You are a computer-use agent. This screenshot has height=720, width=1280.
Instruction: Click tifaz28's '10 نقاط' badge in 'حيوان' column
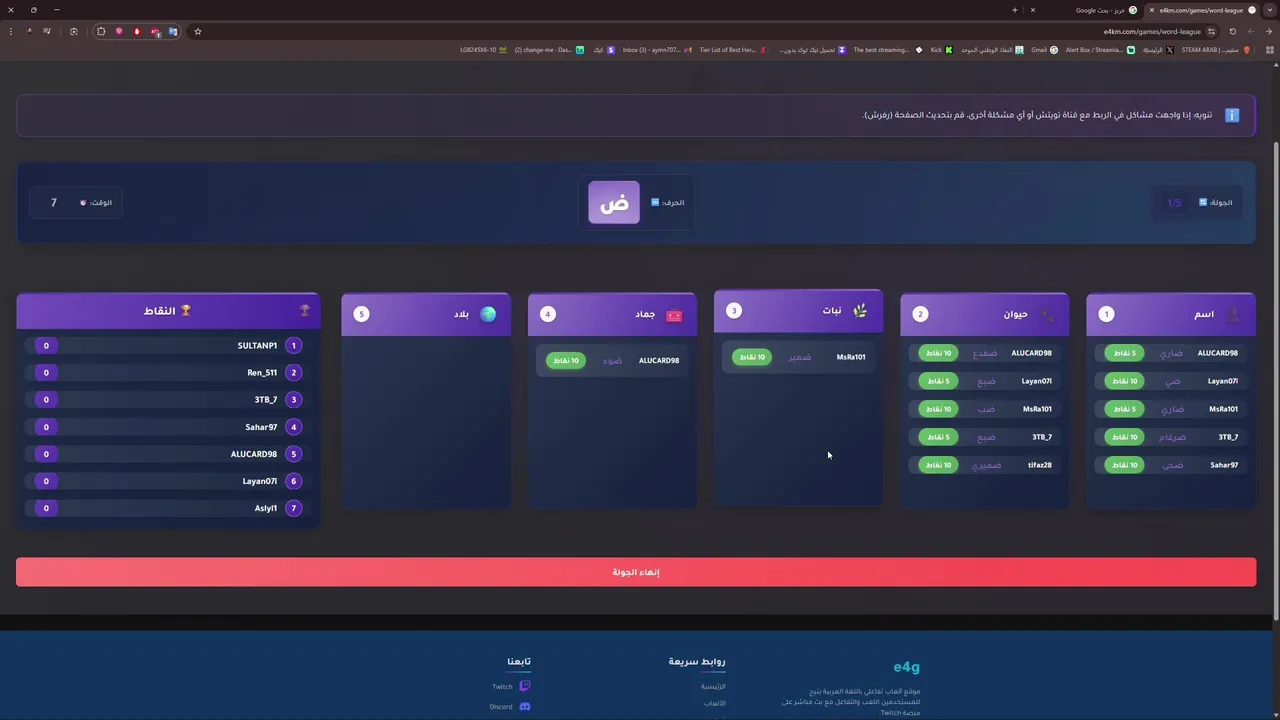(938, 465)
